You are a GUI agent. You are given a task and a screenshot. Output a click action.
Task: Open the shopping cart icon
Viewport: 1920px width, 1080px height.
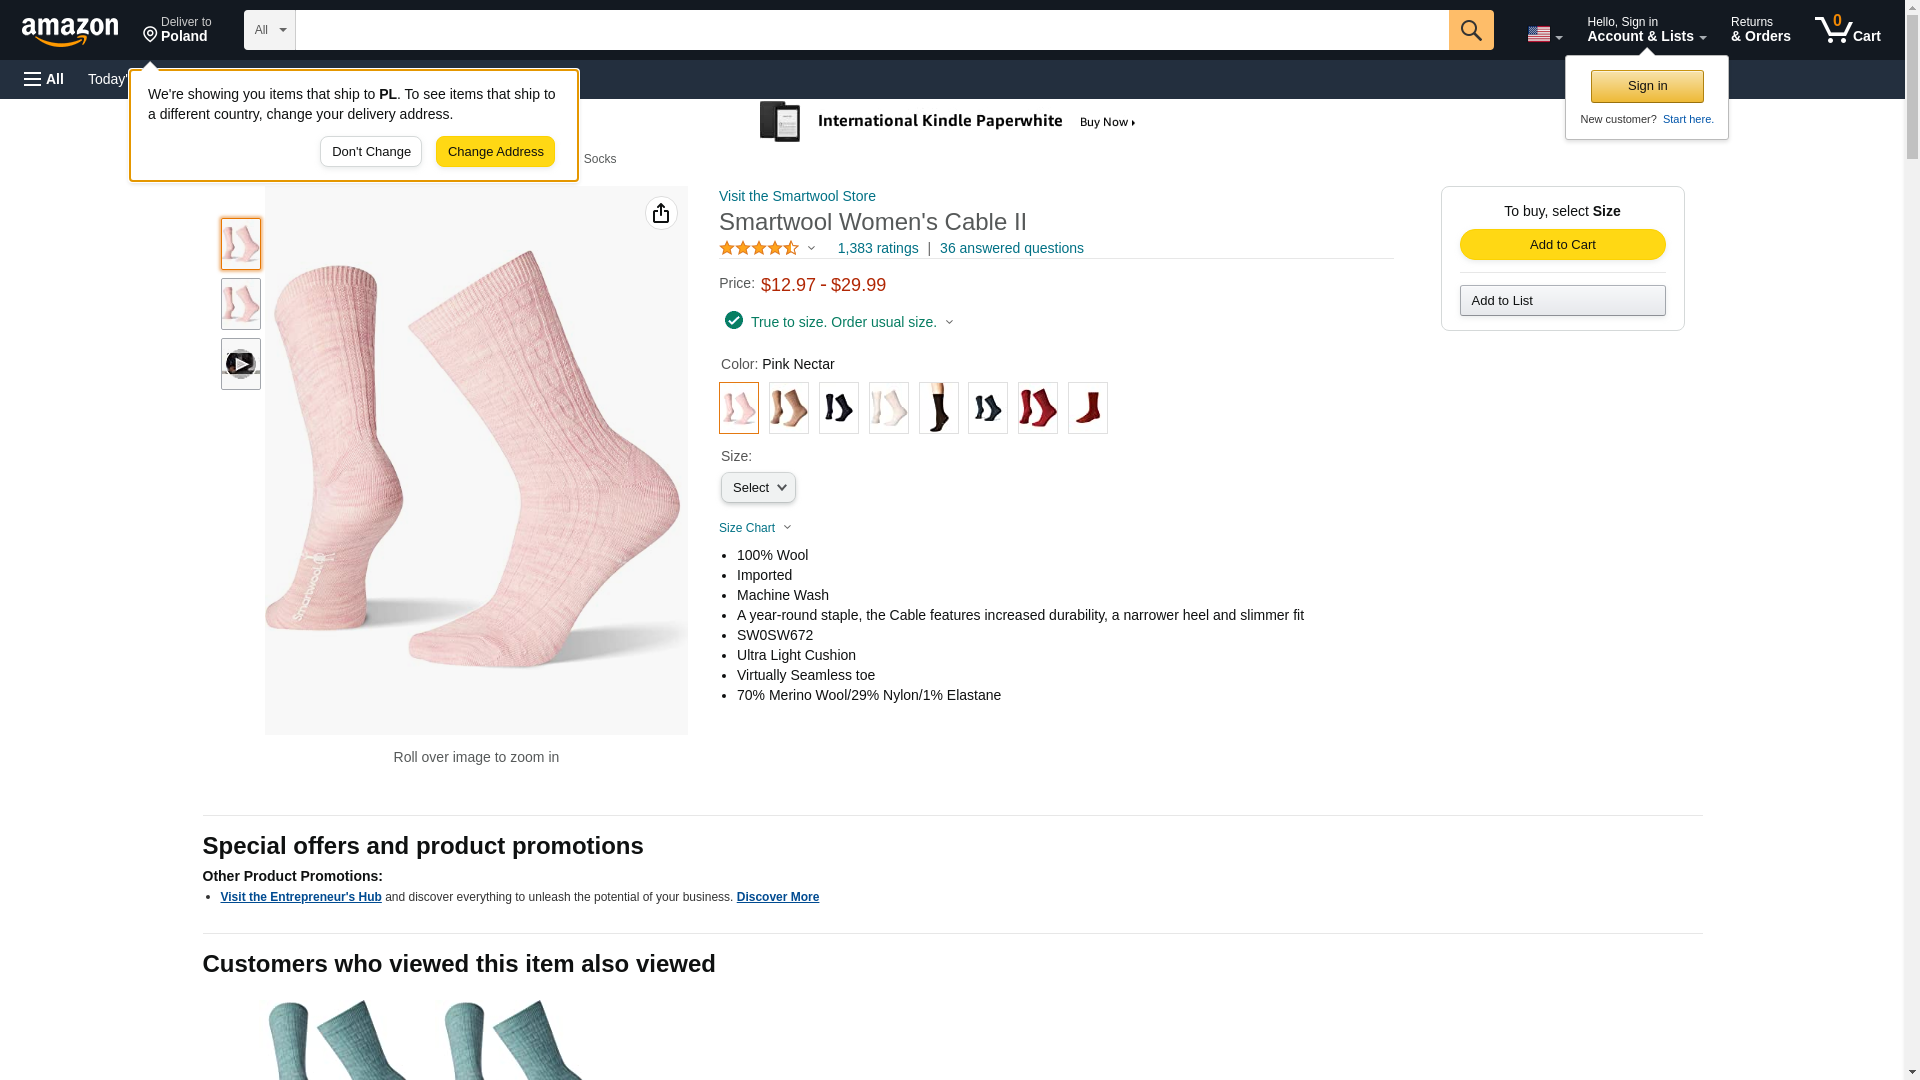[x=1847, y=30]
